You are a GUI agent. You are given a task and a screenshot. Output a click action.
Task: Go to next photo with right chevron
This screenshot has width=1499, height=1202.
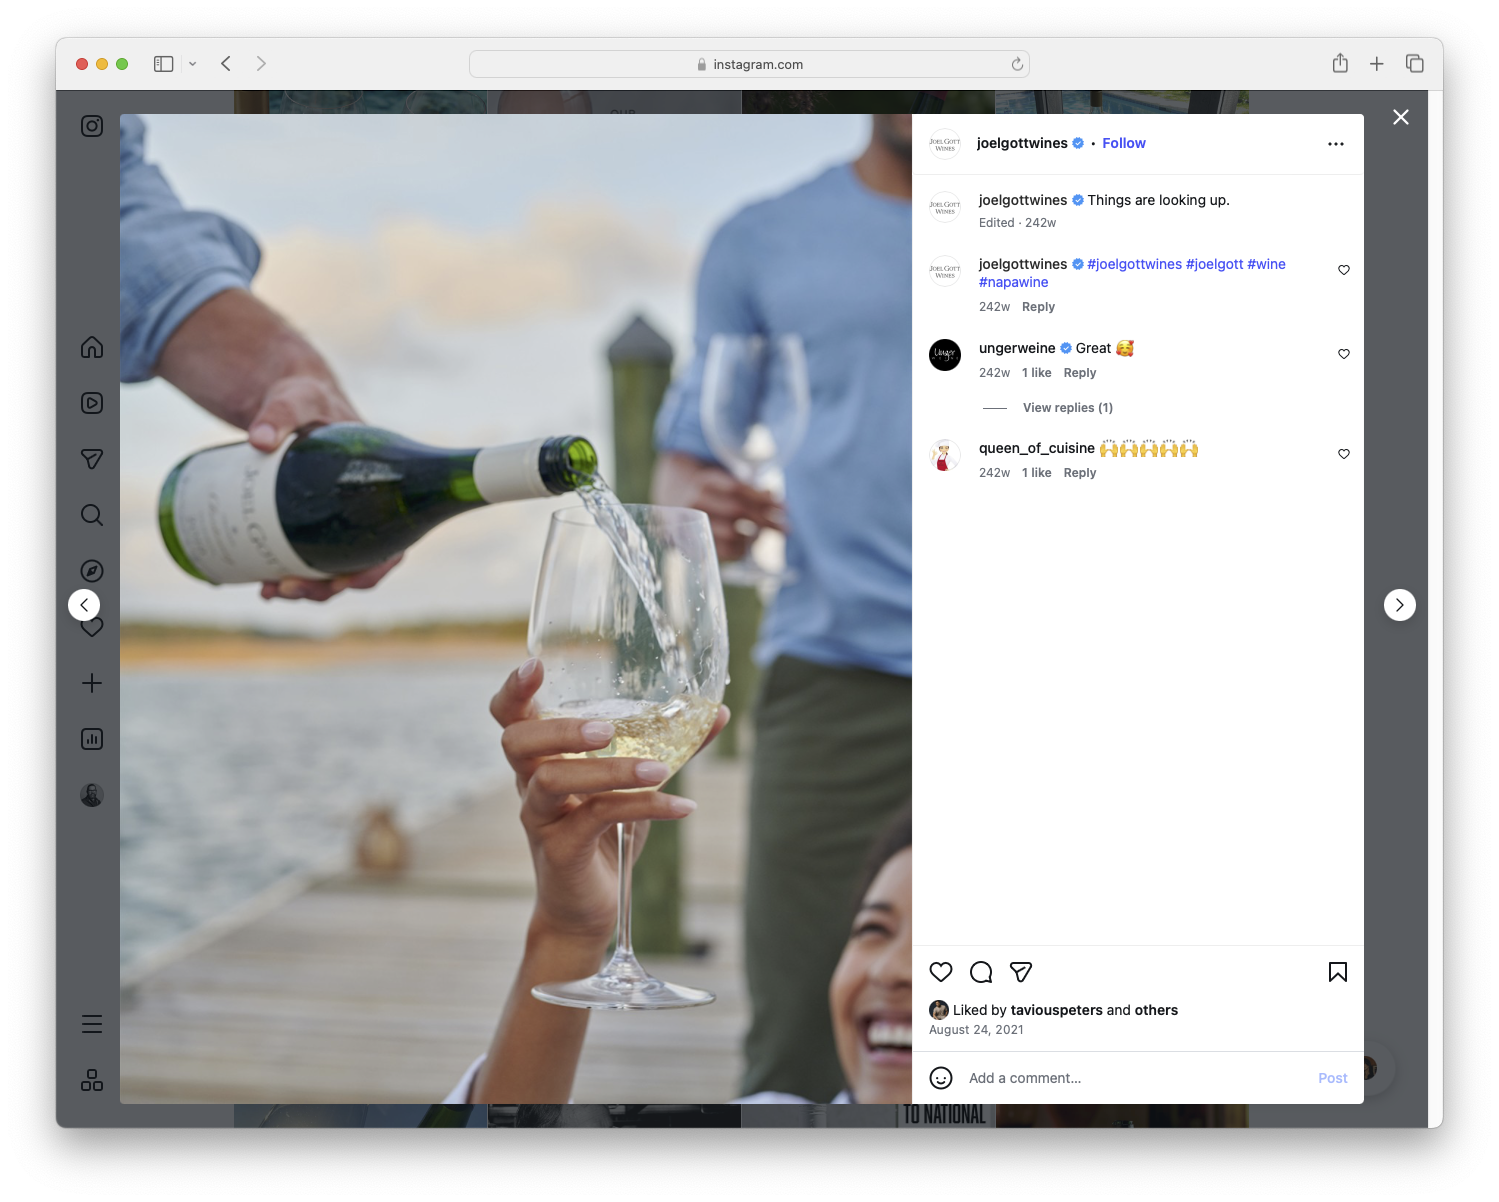pyautogui.click(x=1399, y=604)
